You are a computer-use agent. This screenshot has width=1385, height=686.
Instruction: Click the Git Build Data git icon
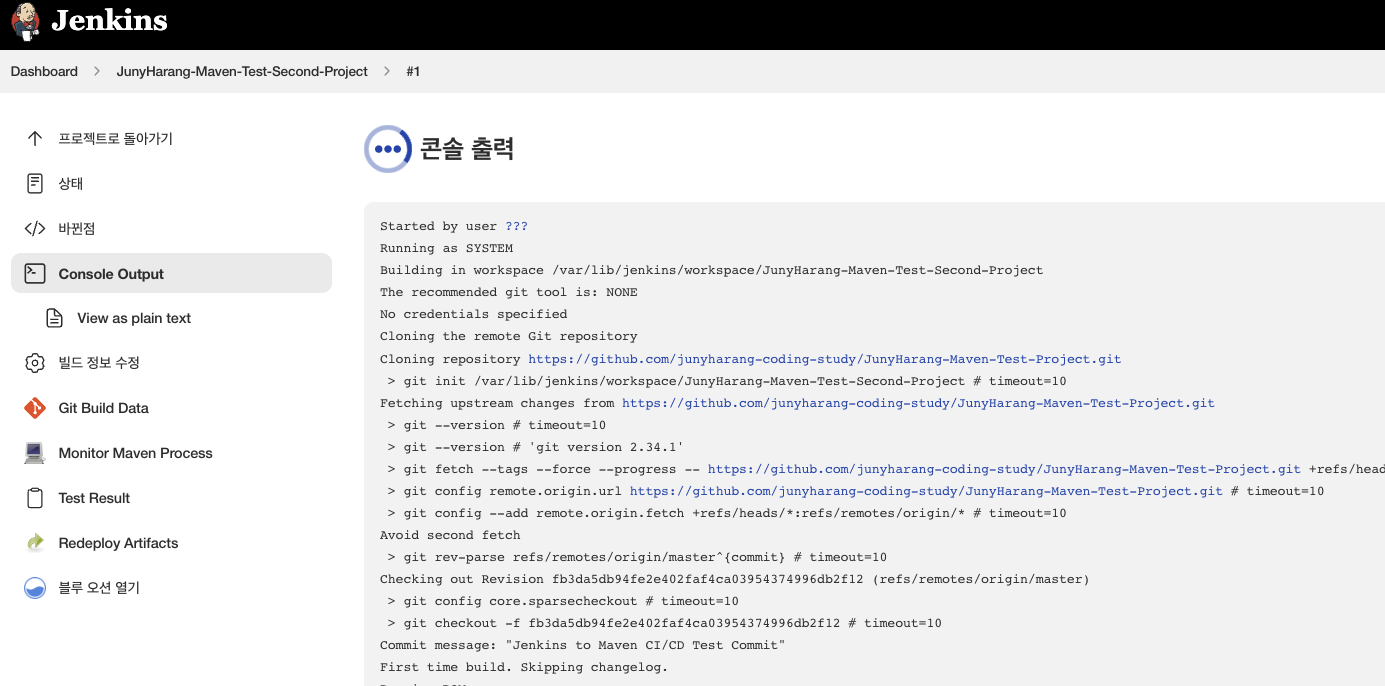click(x=35, y=408)
